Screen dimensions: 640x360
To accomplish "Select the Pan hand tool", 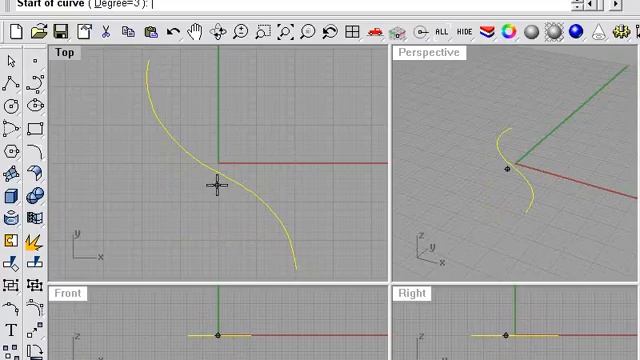I will pos(195,32).
